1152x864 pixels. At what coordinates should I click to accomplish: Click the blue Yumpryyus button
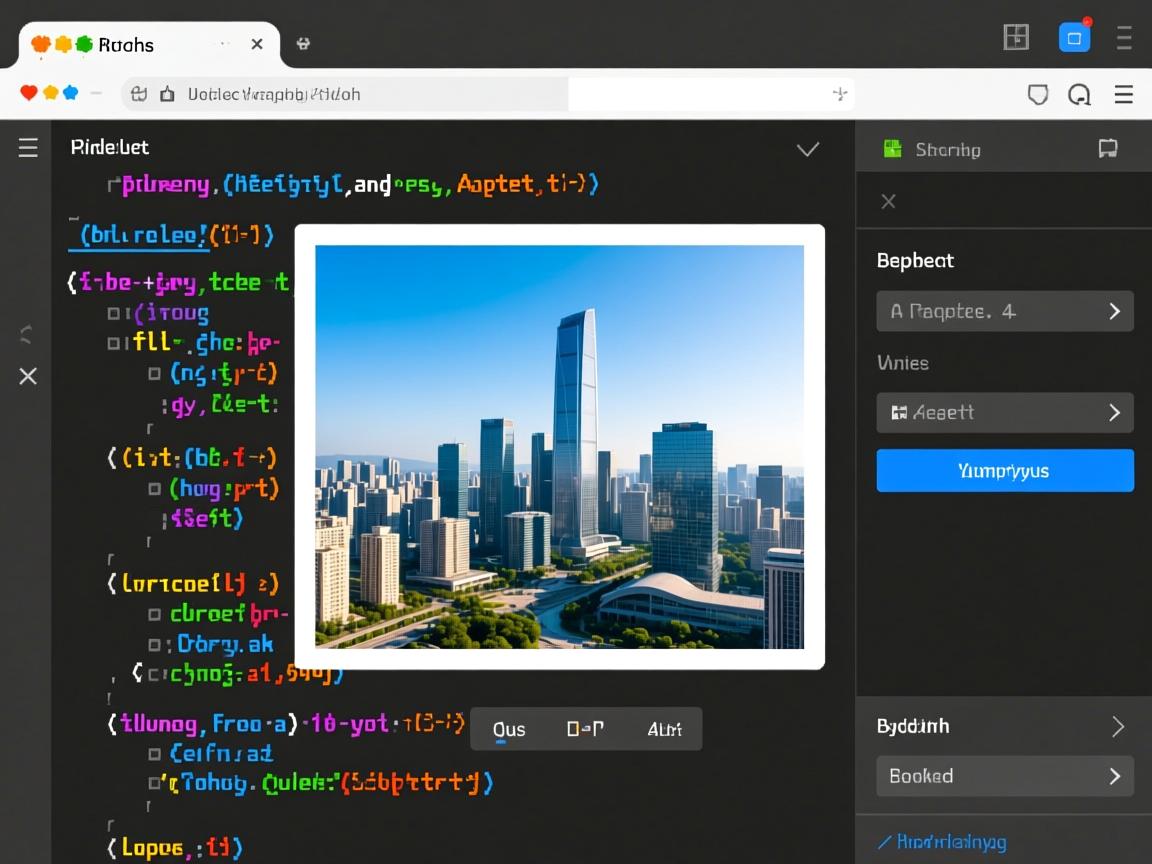[1005, 470]
